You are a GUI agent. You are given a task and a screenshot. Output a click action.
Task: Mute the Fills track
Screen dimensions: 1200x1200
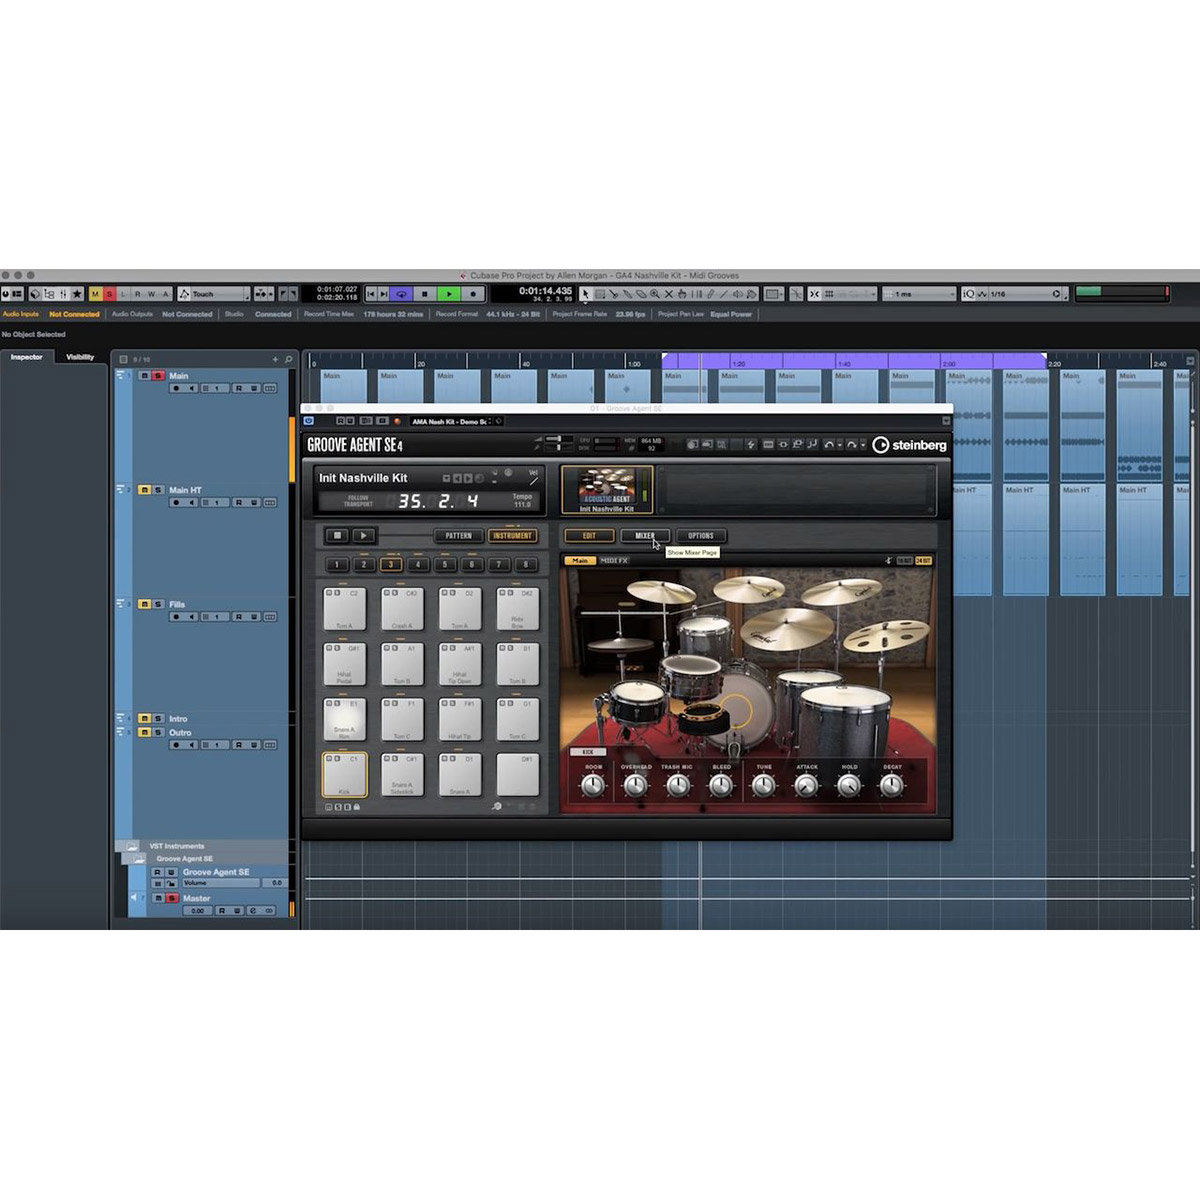coord(144,604)
